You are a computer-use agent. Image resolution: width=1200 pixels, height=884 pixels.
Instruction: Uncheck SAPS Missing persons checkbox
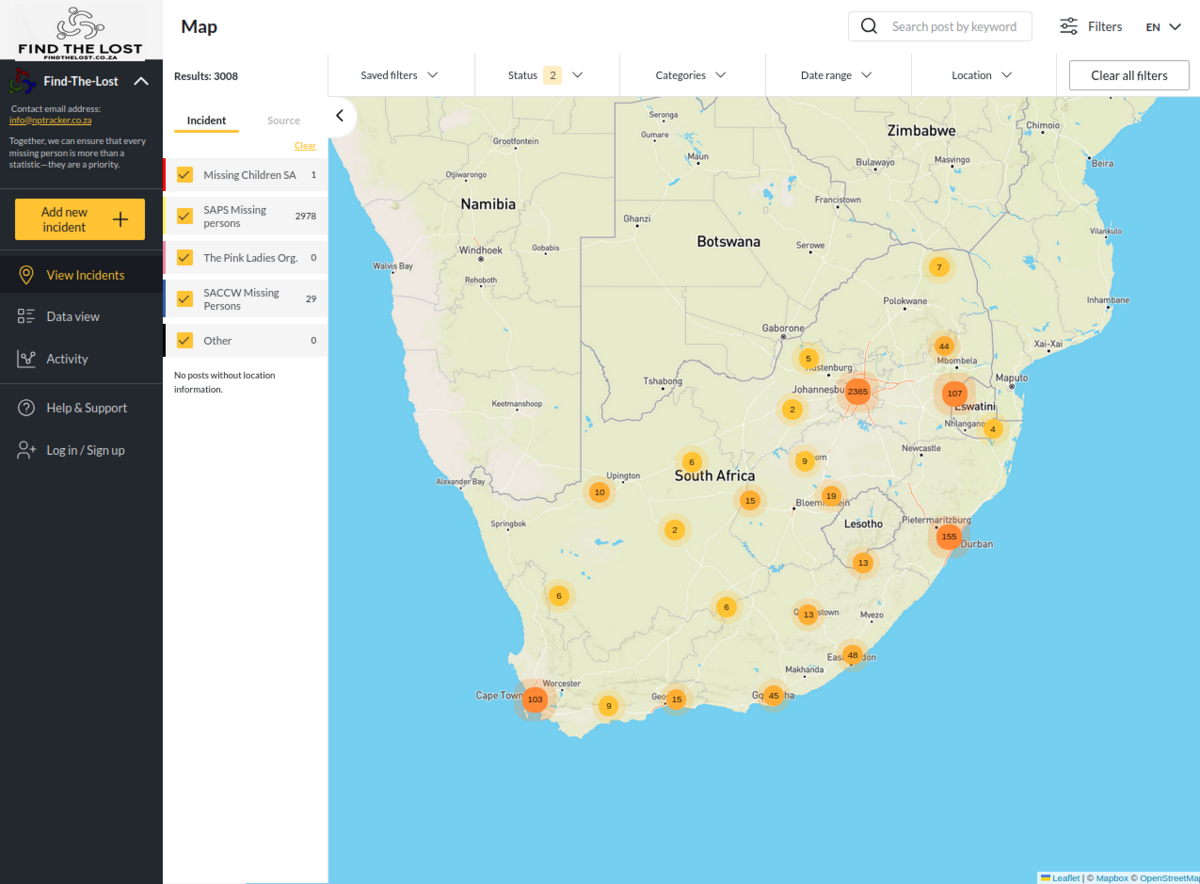click(185, 216)
